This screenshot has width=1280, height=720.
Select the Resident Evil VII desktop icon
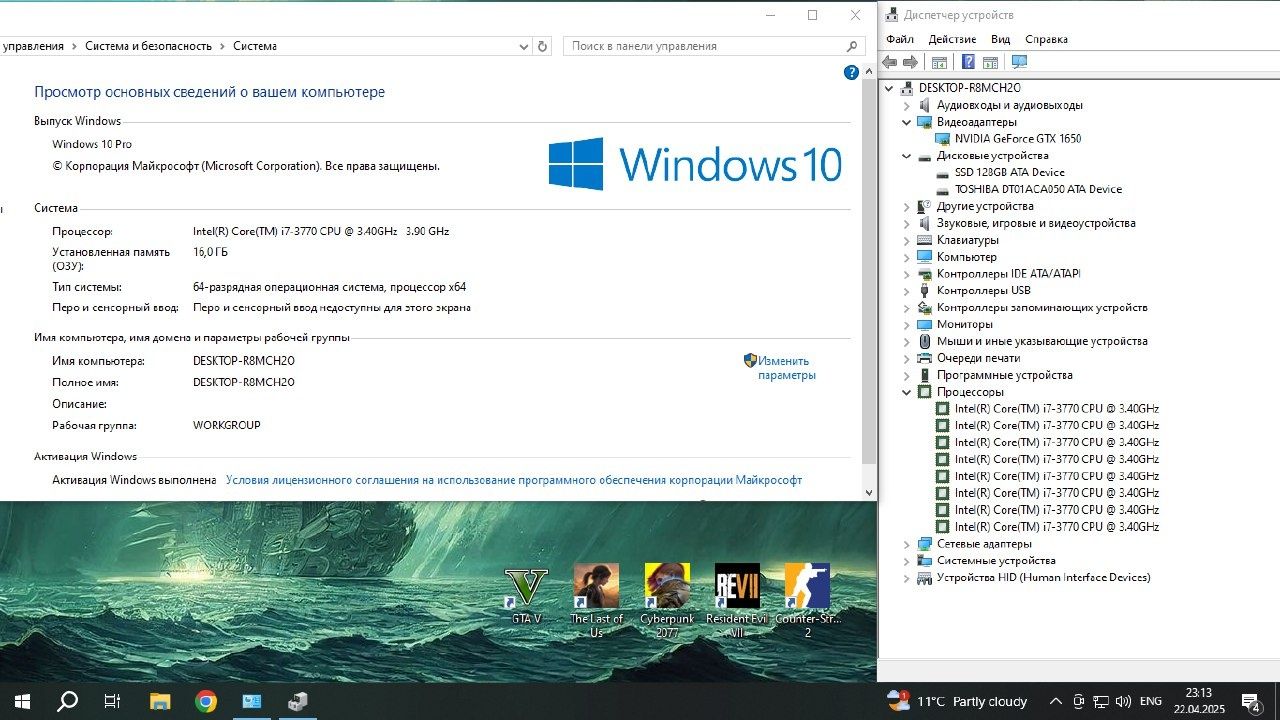pyautogui.click(x=737, y=600)
